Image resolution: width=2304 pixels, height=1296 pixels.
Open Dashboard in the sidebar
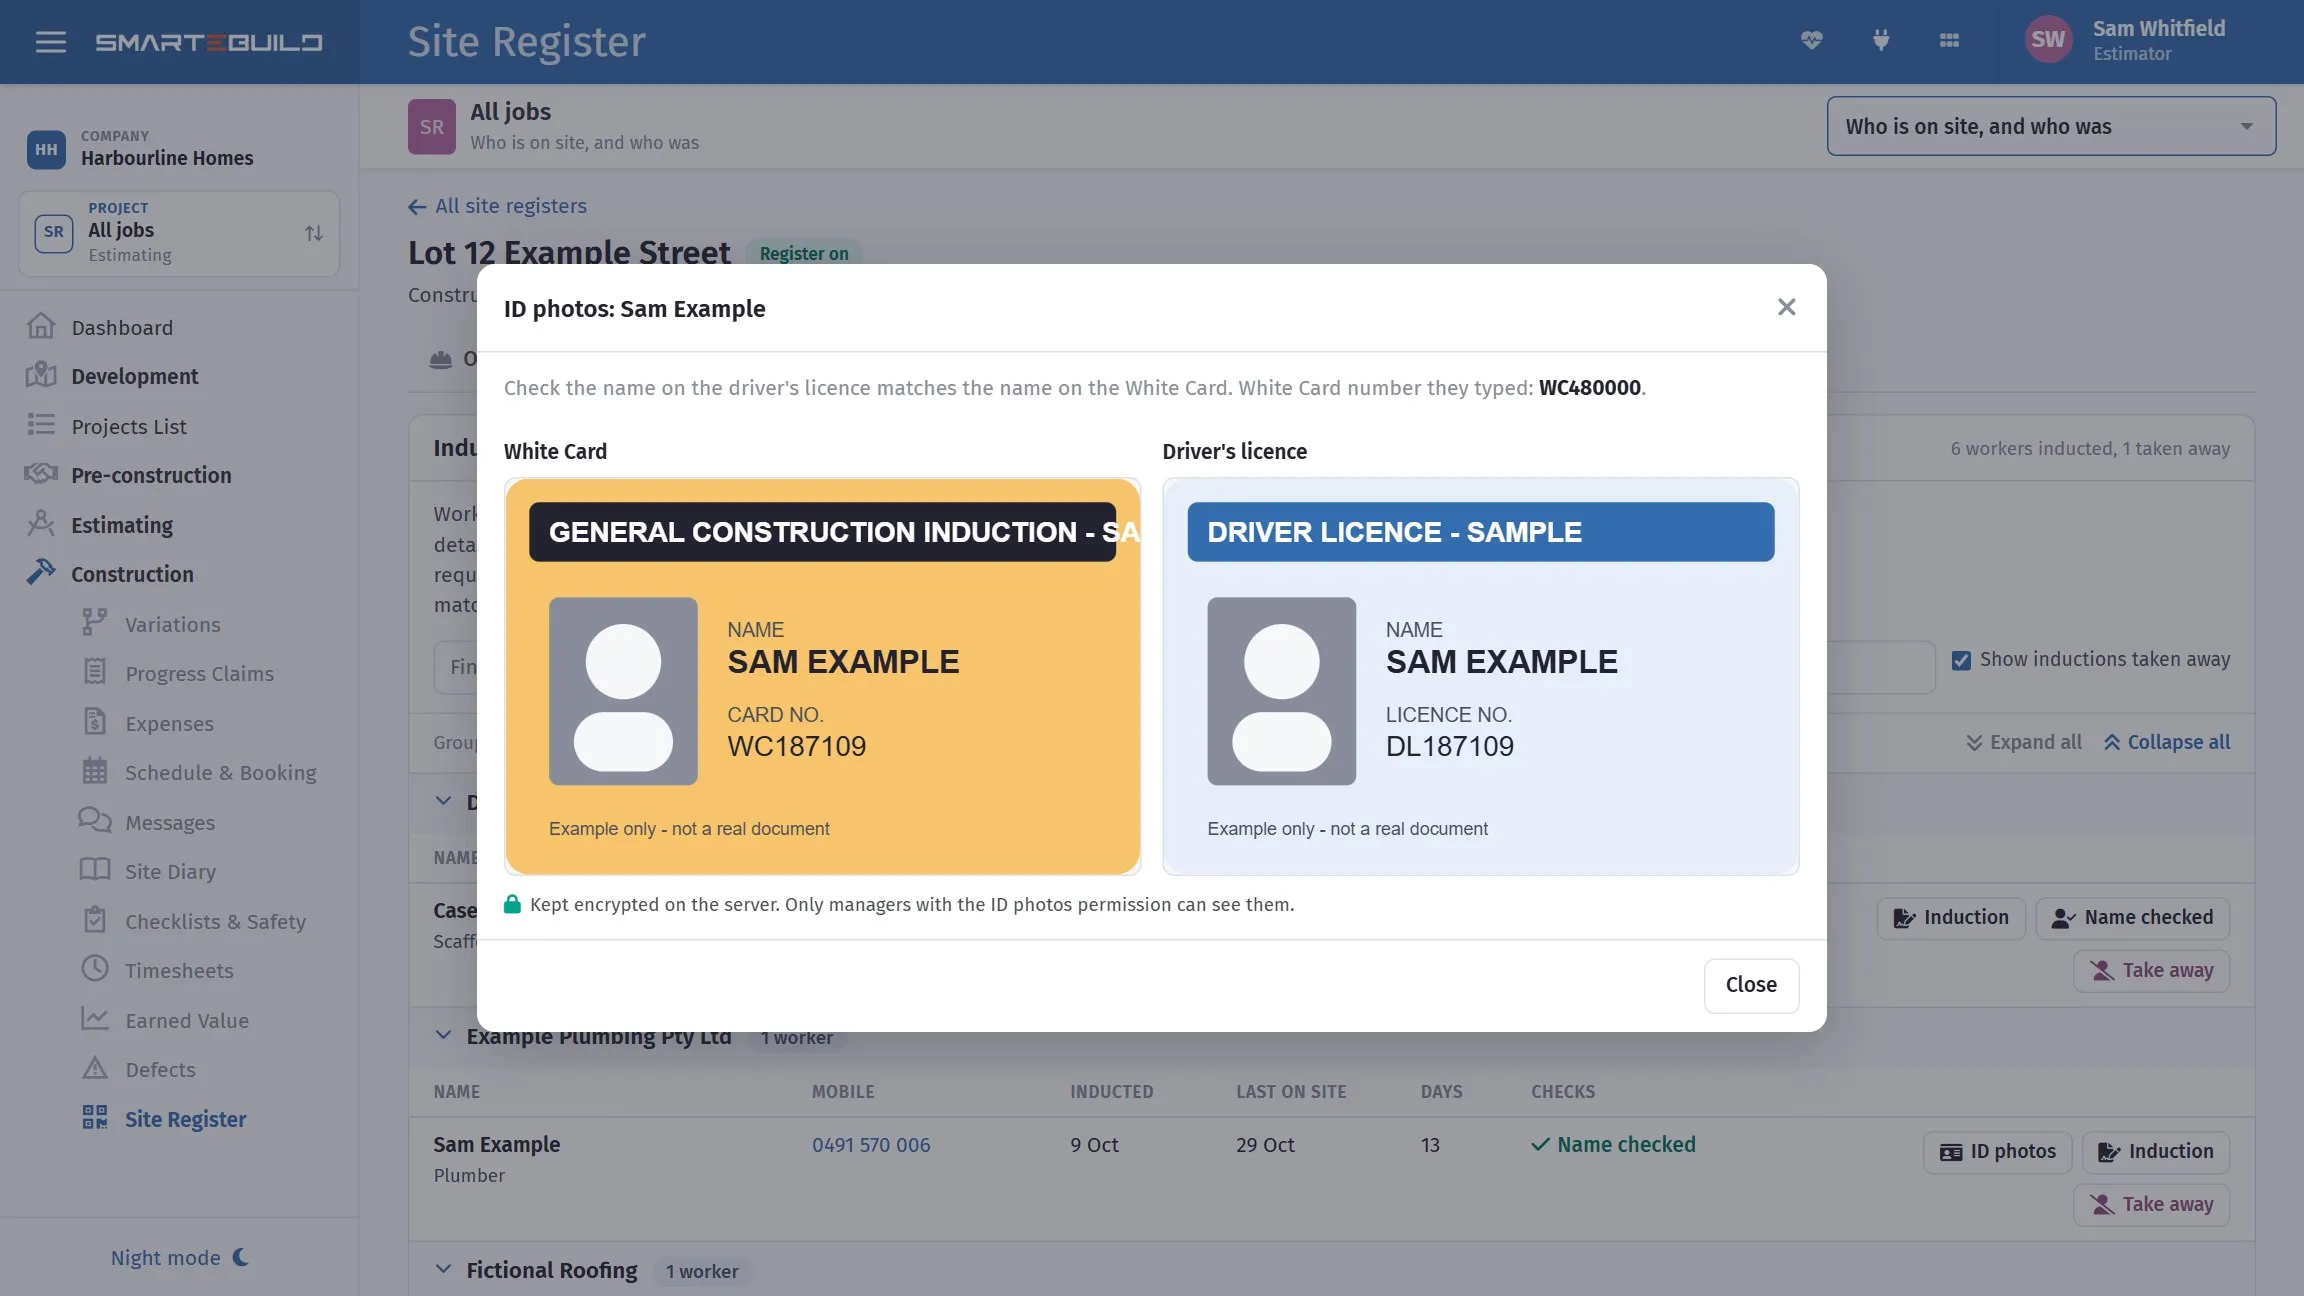point(122,328)
